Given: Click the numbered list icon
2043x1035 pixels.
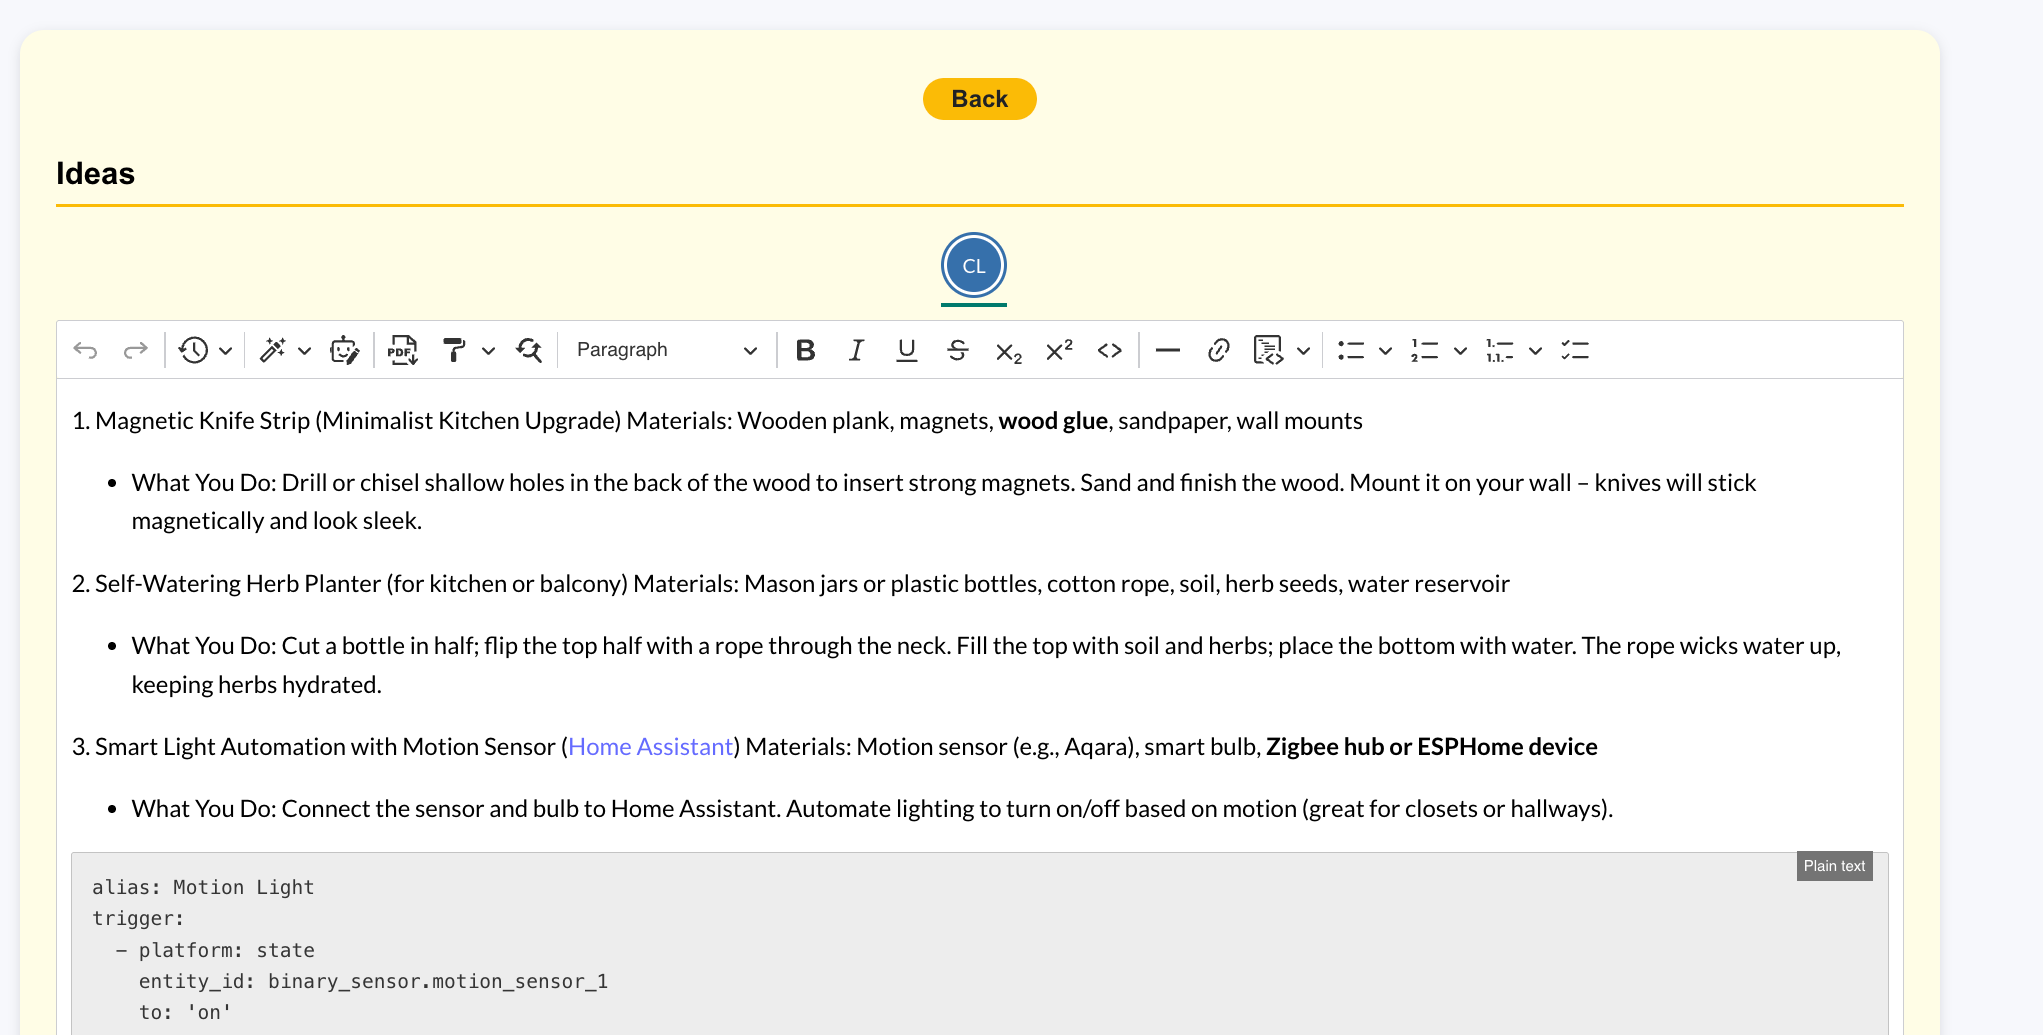Looking at the screenshot, I should (x=1425, y=350).
